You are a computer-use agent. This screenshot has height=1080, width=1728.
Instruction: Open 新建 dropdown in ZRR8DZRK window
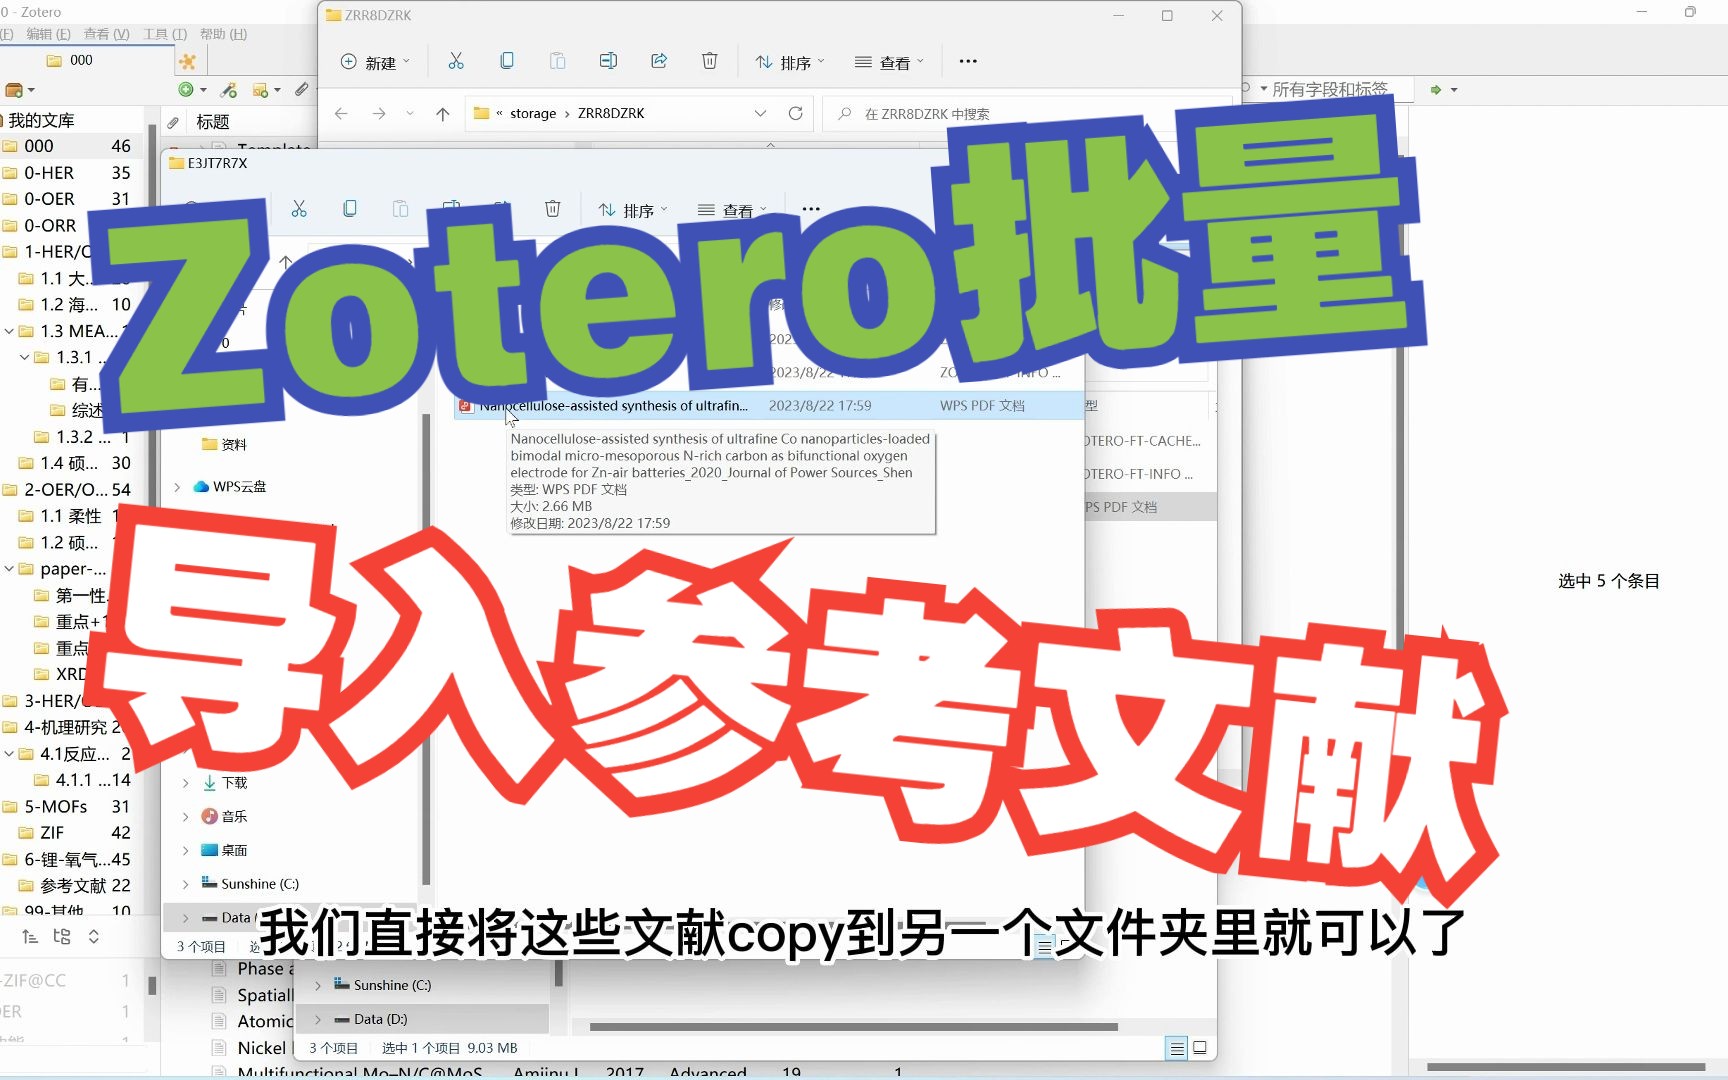point(376,62)
